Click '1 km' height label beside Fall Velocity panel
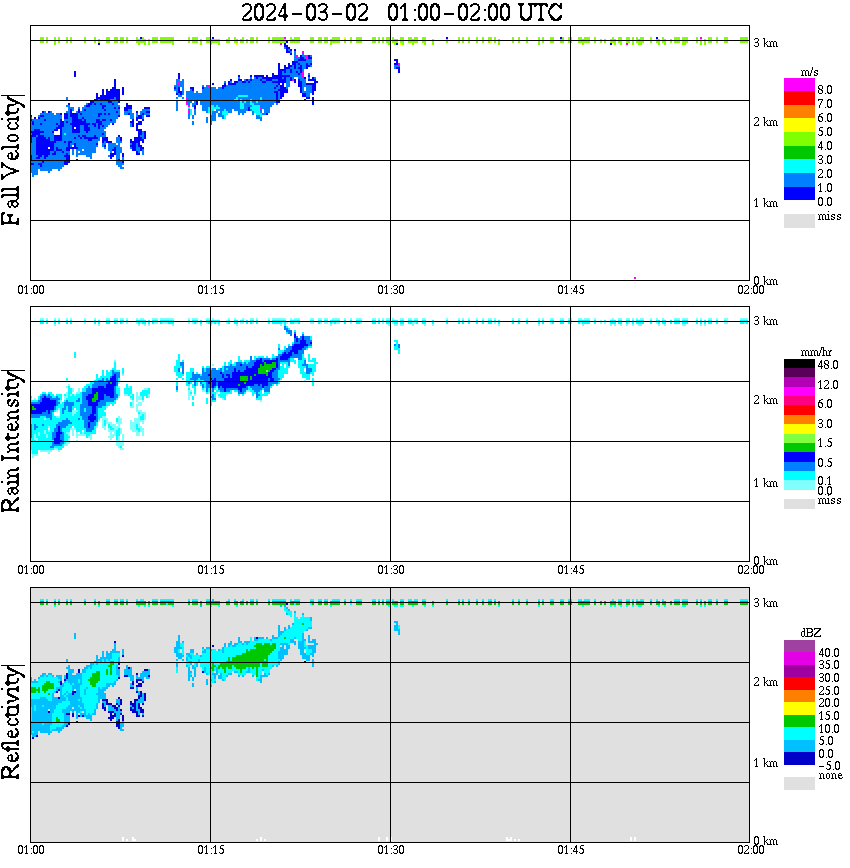The height and width of the screenshot is (868, 850). [x=766, y=203]
